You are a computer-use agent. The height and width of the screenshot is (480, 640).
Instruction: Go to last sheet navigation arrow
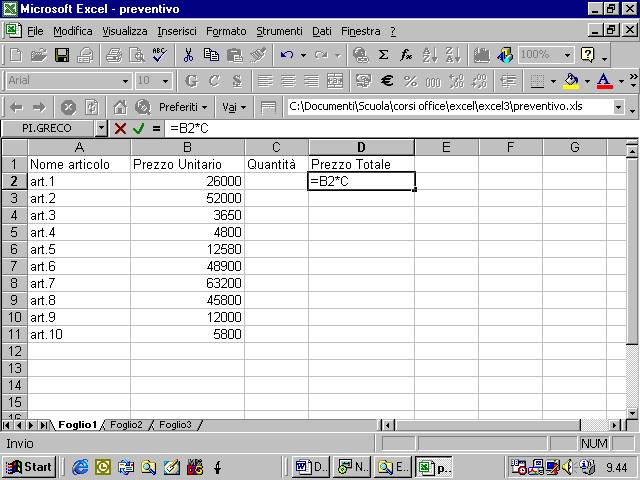[43, 425]
